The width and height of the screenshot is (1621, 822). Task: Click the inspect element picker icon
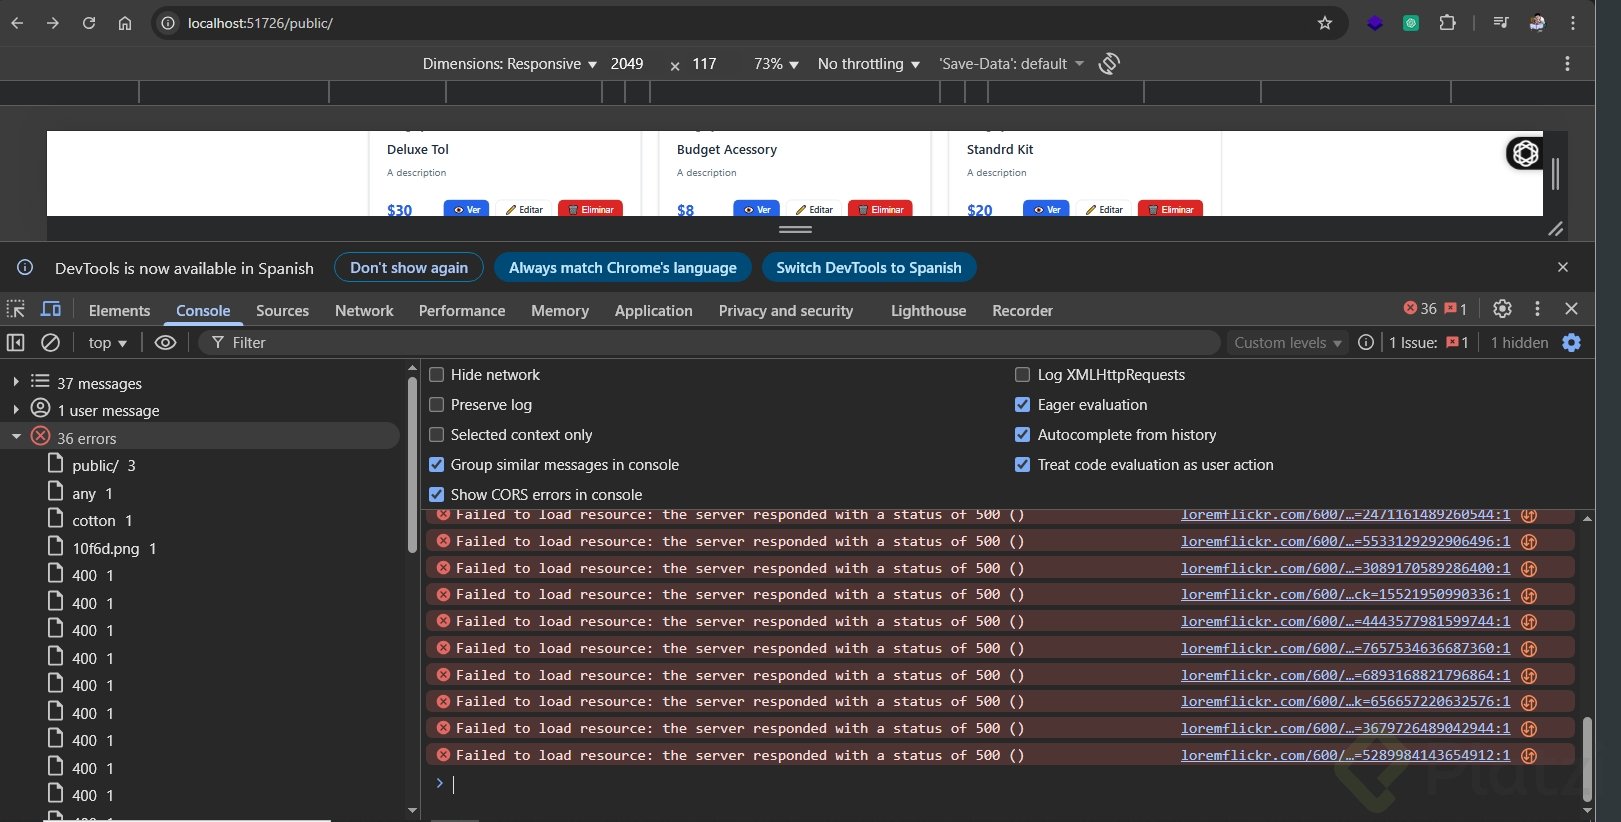[16, 309]
